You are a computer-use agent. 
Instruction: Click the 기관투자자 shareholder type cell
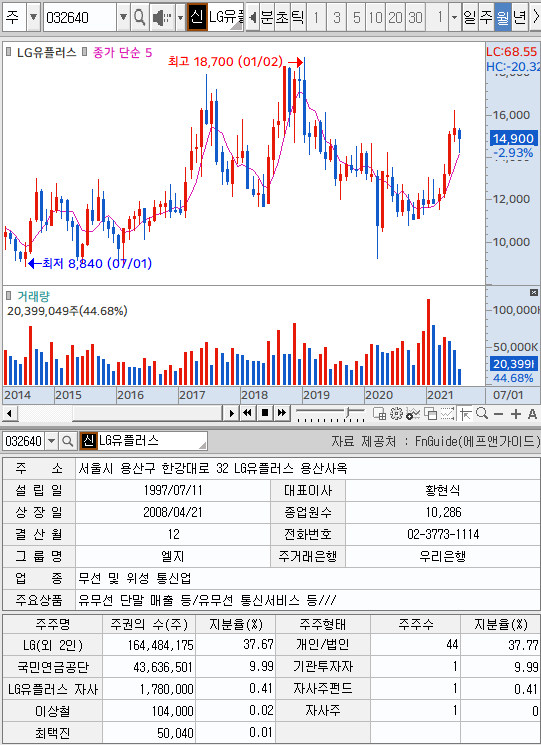click(x=323, y=667)
